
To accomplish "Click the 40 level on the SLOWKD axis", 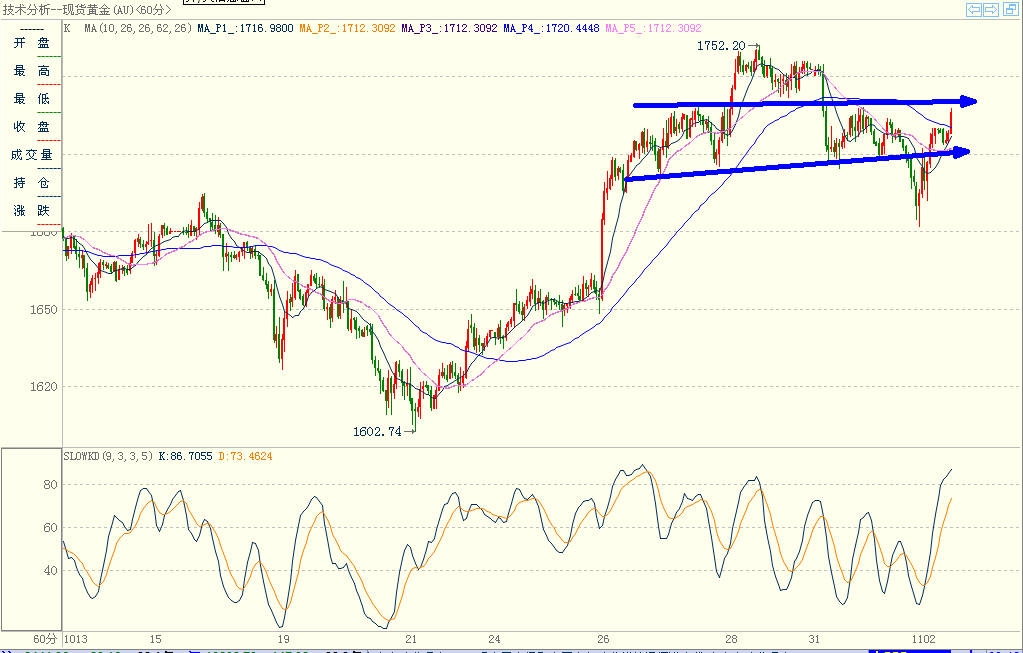I will [50, 571].
